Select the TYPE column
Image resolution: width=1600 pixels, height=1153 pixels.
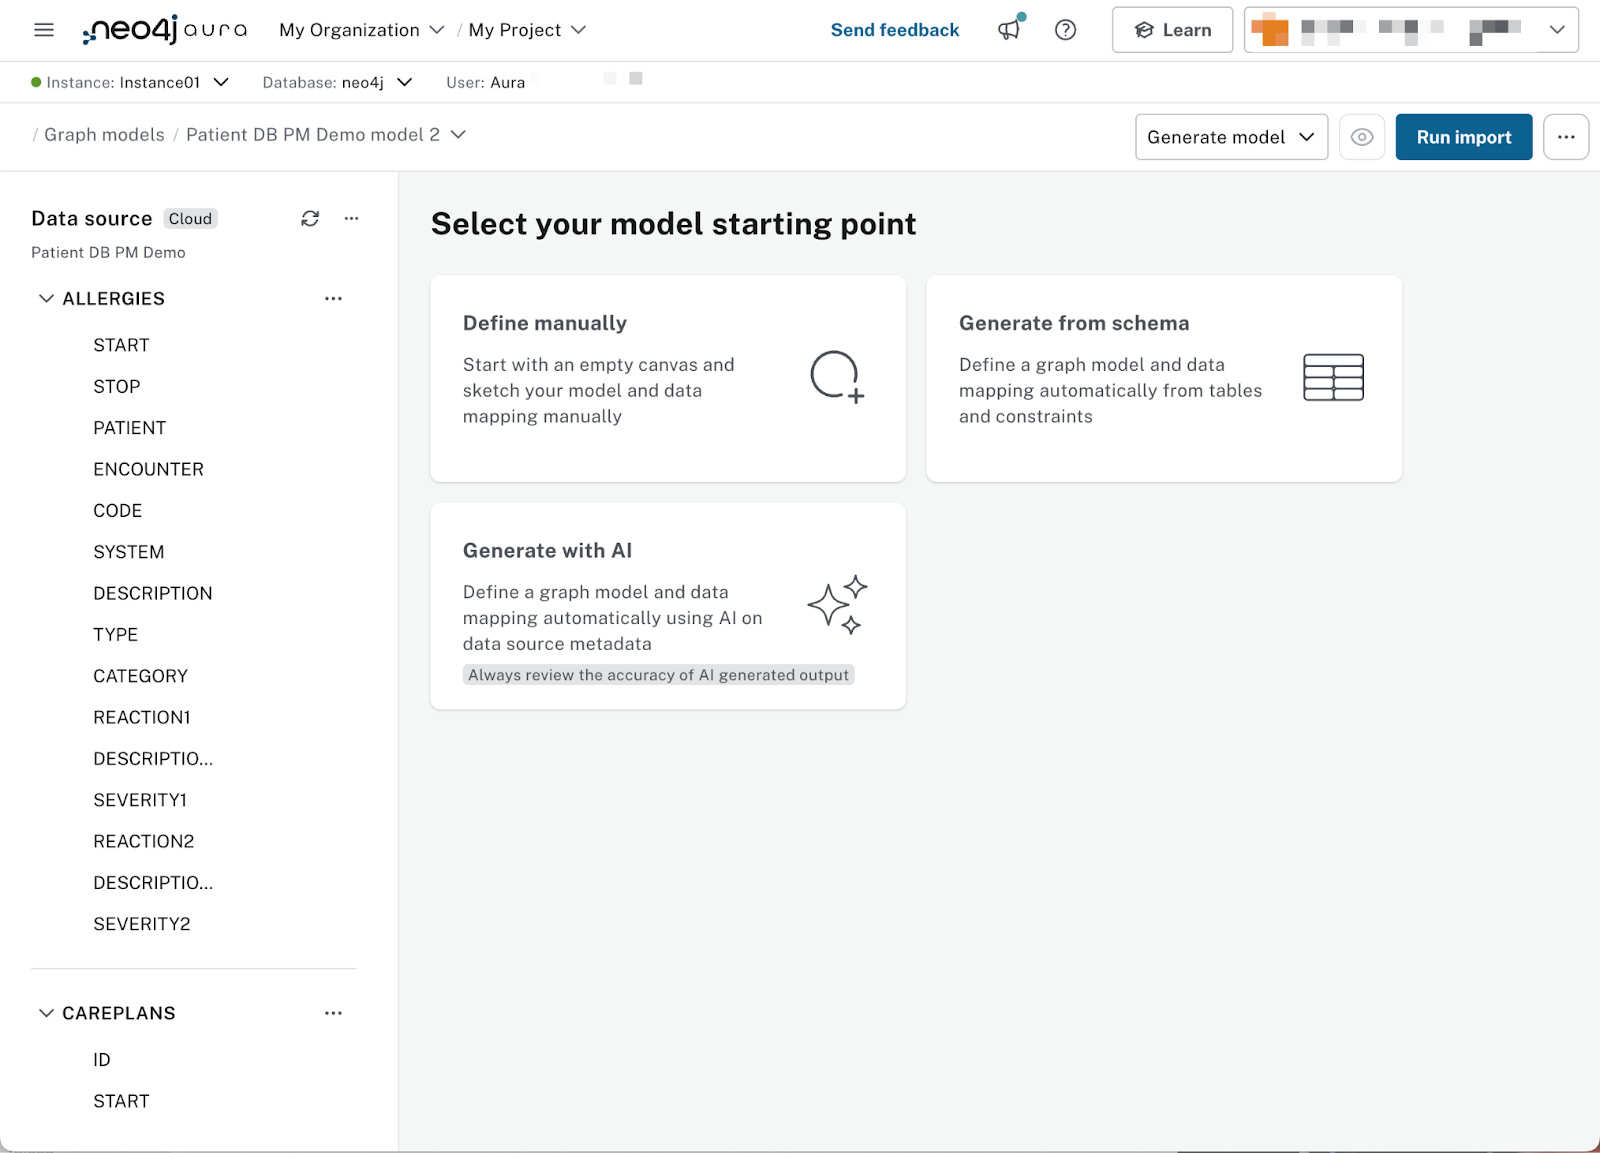[116, 635]
